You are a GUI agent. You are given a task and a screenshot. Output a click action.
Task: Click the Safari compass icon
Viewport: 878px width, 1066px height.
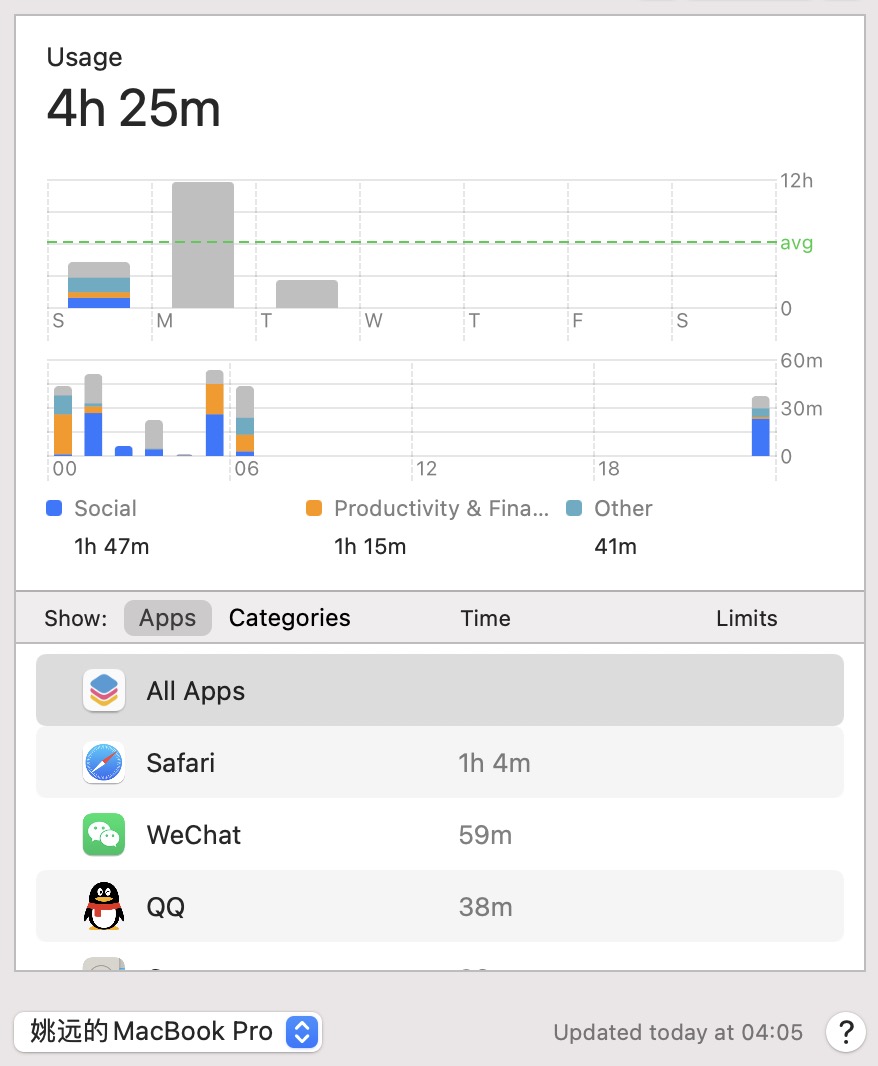104,763
